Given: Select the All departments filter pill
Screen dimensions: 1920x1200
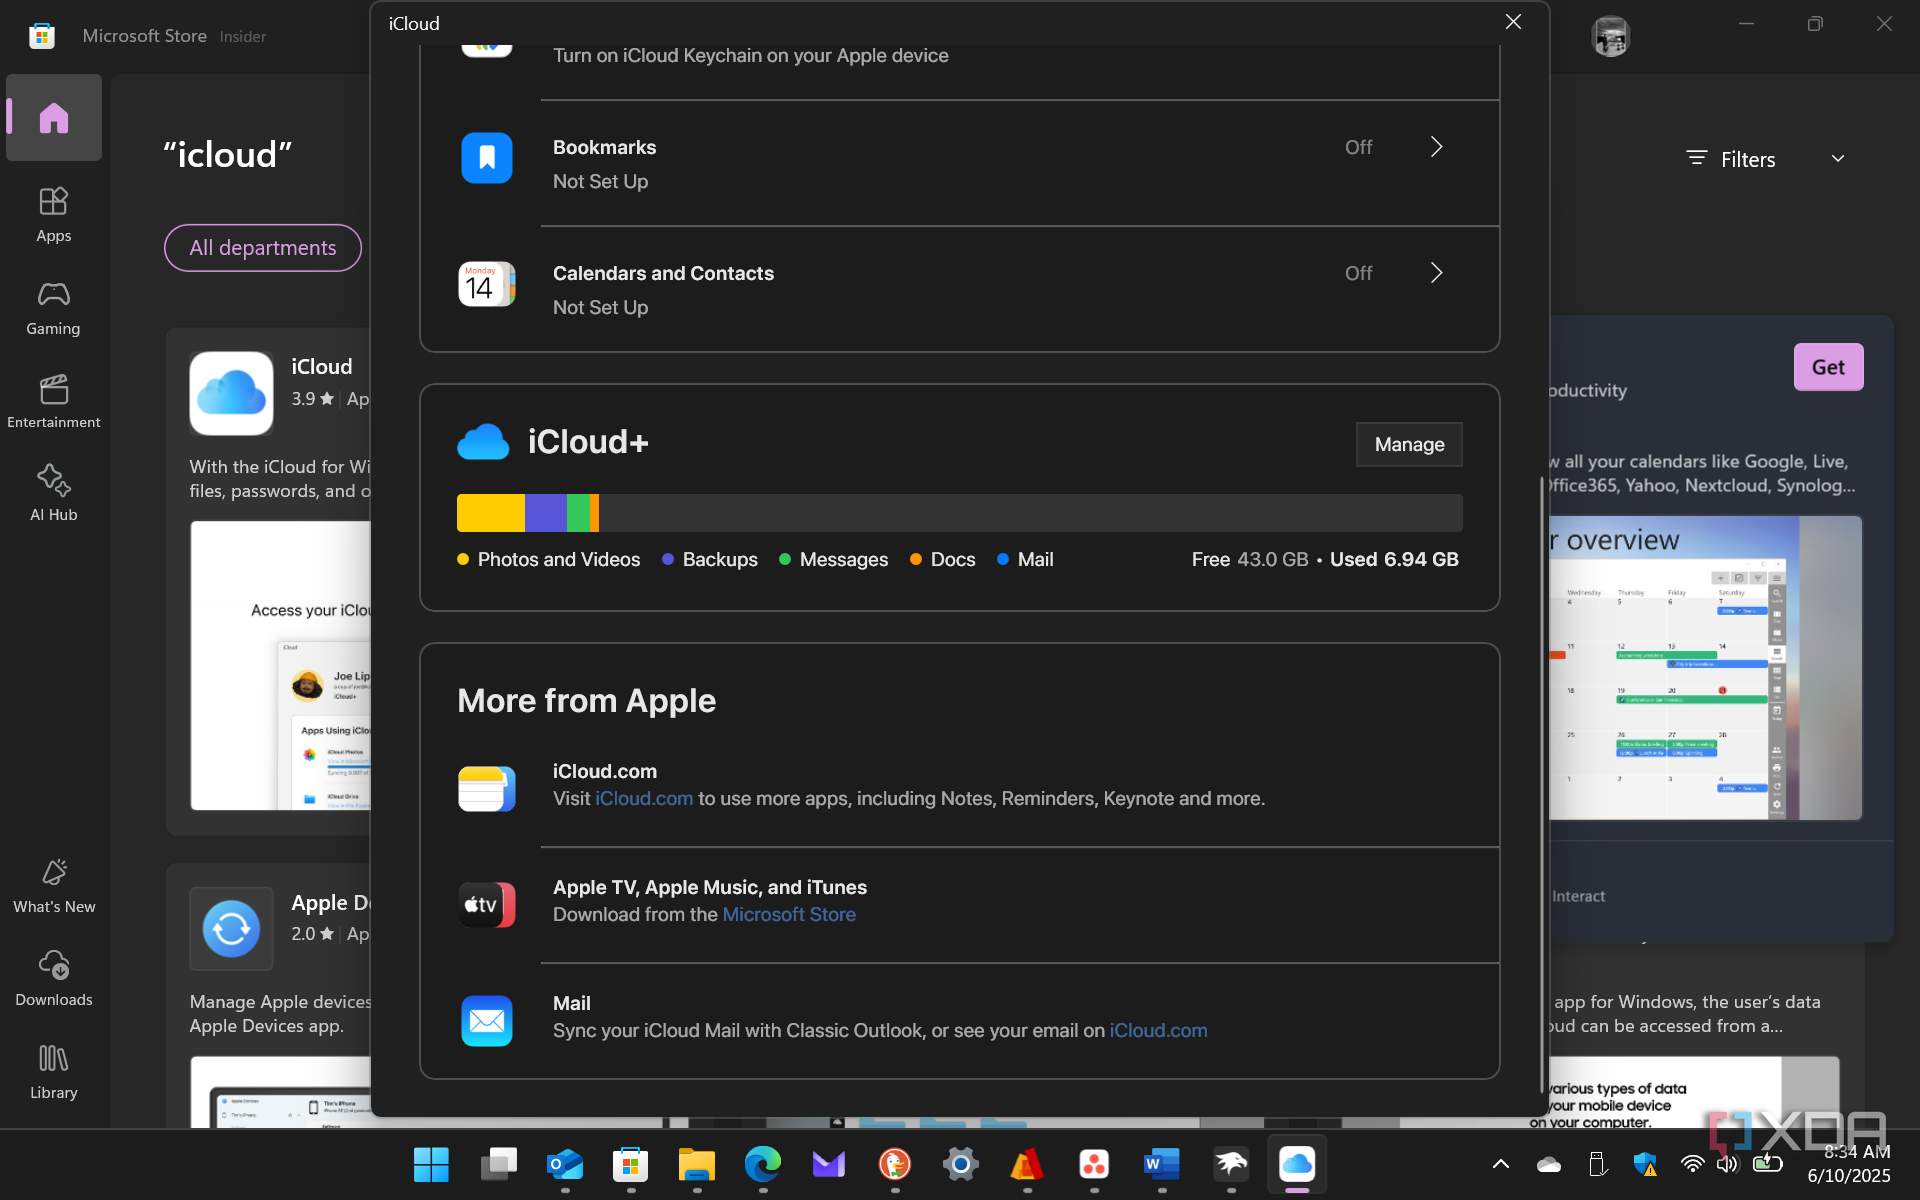Looking at the screenshot, I should pyautogui.click(x=263, y=248).
